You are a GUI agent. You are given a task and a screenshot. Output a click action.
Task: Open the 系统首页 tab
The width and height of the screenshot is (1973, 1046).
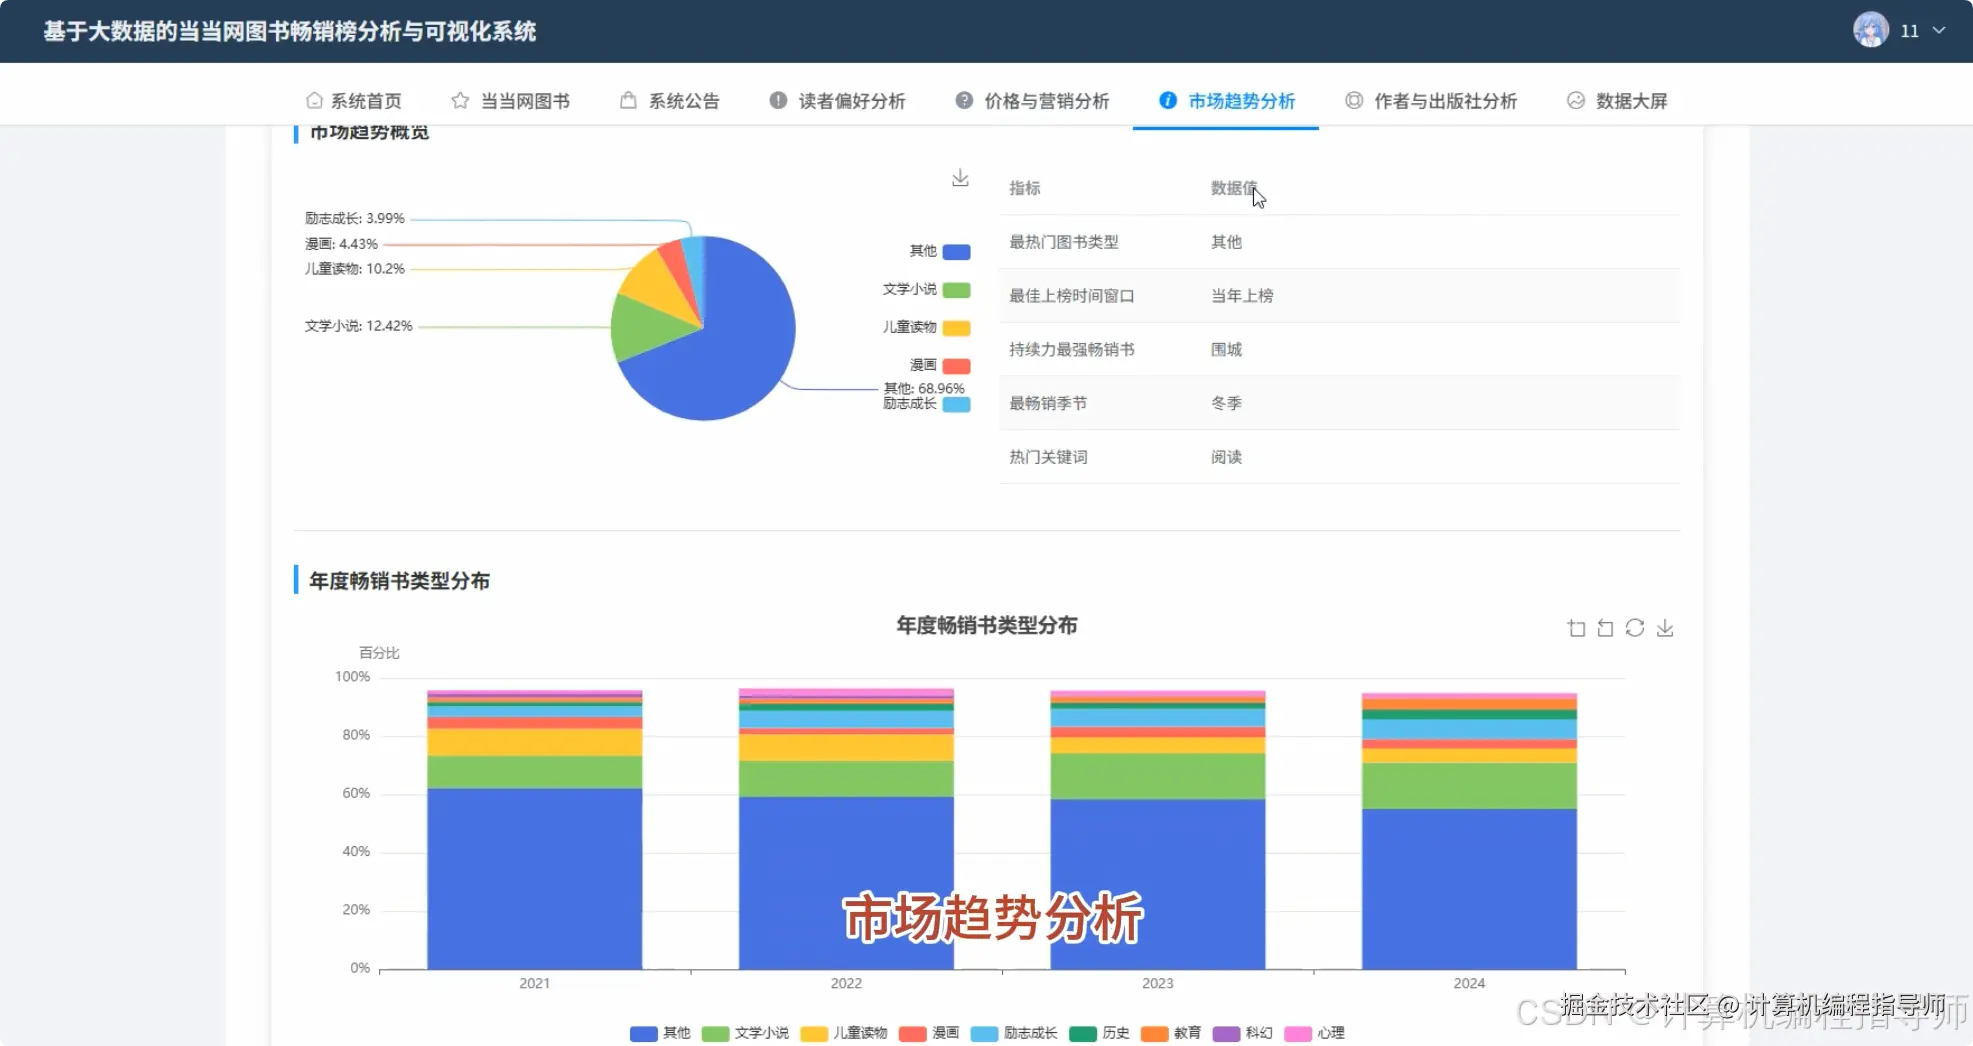354,101
